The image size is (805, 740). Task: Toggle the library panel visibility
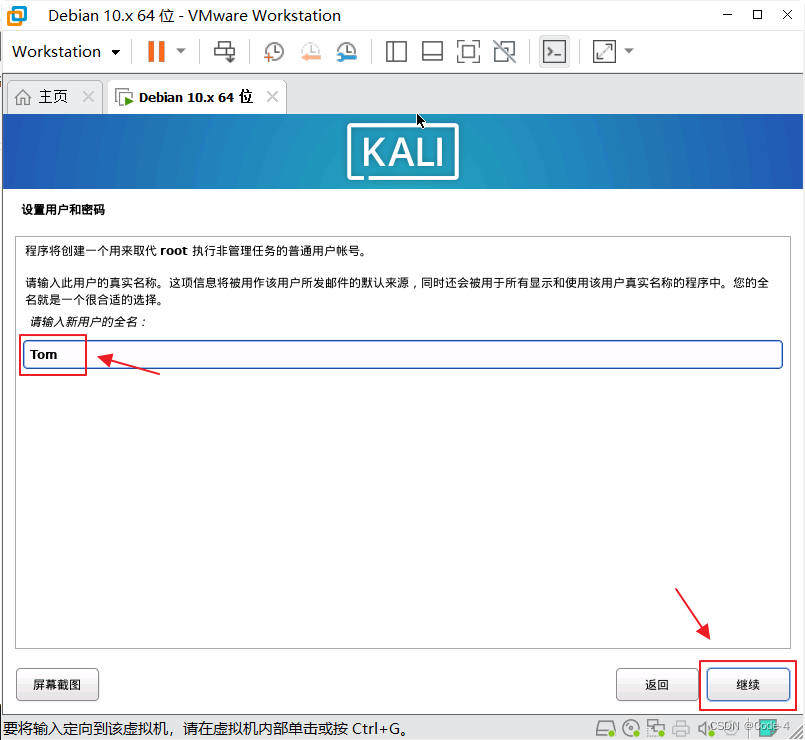click(x=396, y=51)
